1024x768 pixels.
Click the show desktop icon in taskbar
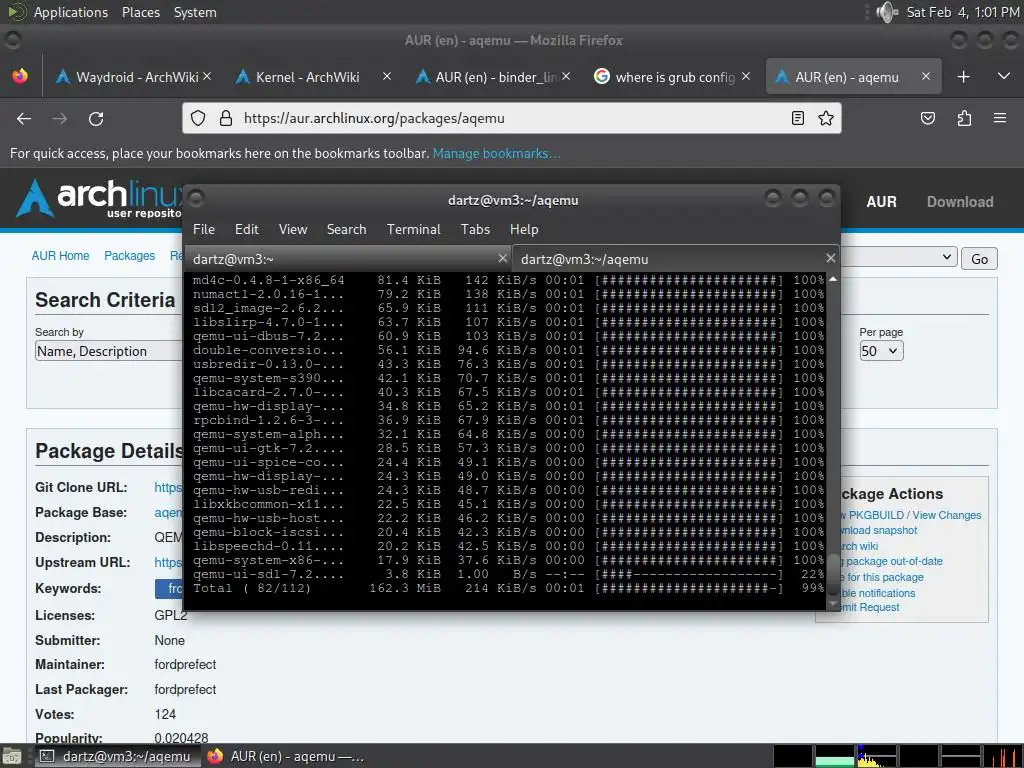tap(11, 756)
